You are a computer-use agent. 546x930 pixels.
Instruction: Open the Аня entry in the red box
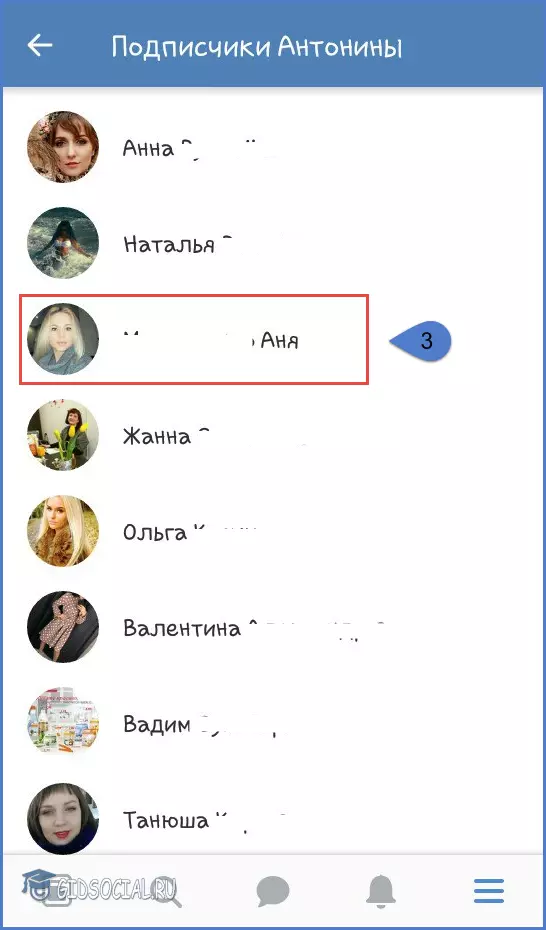click(x=194, y=339)
